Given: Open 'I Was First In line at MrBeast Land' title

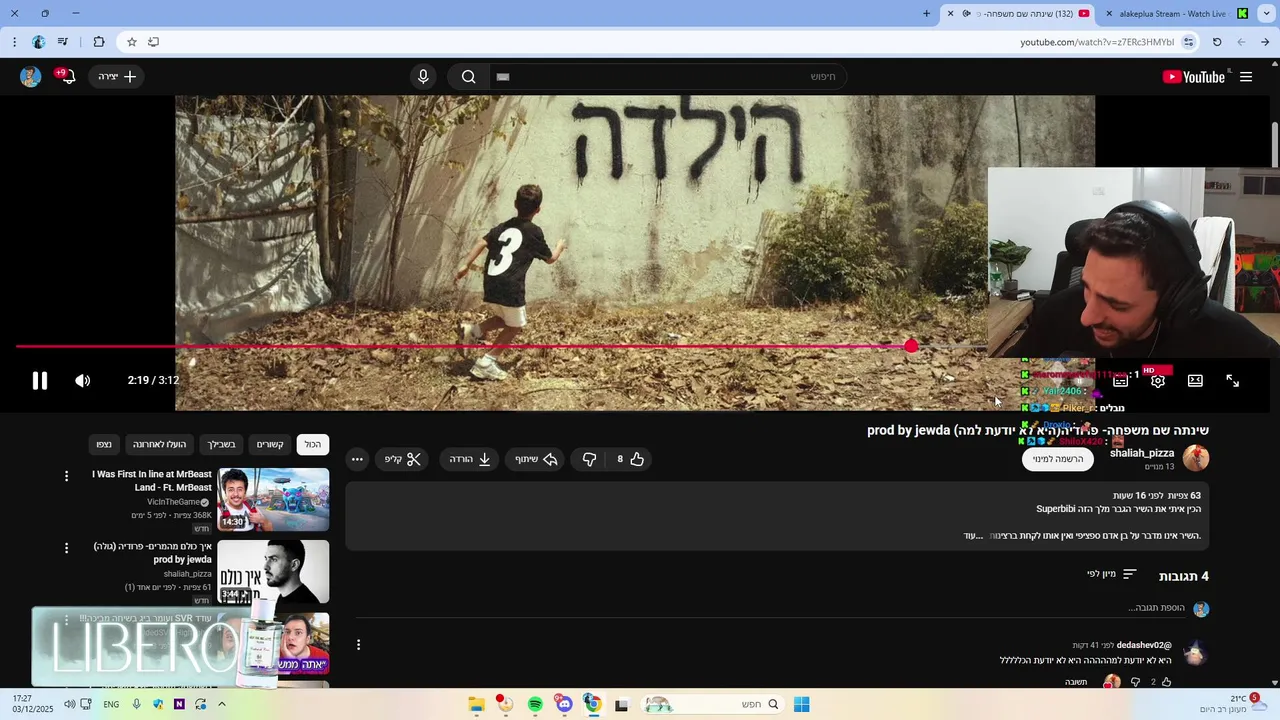Looking at the screenshot, I should click(x=152, y=481).
